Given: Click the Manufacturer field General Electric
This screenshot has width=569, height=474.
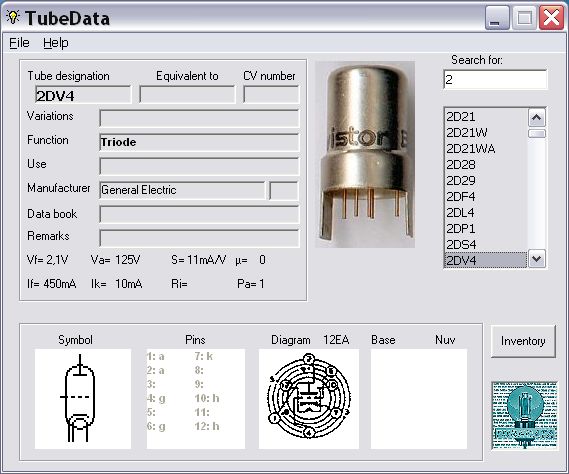Looking at the screenshot, I should tap(182, 190).
